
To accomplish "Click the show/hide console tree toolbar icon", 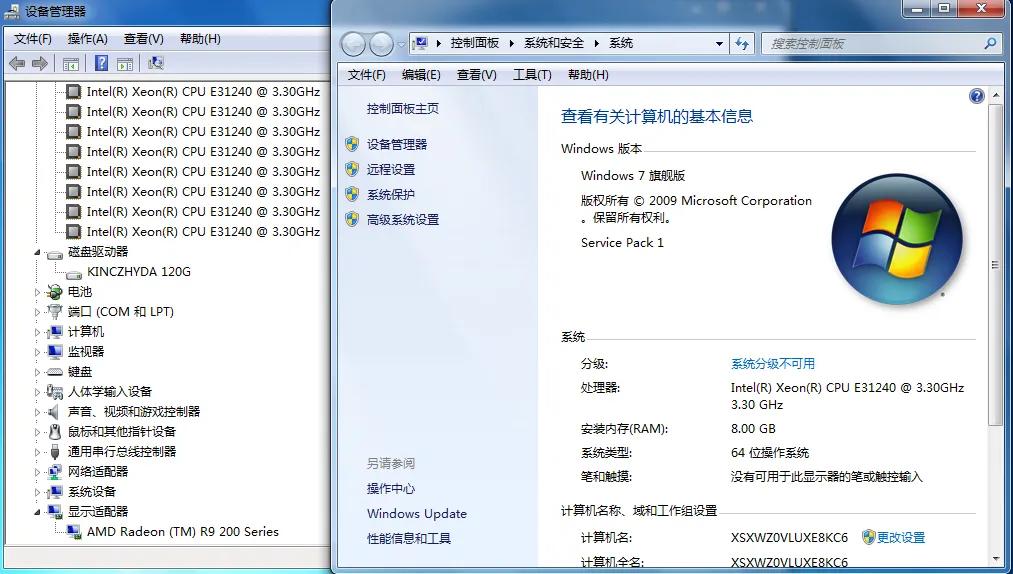I will tap(71, 63).
